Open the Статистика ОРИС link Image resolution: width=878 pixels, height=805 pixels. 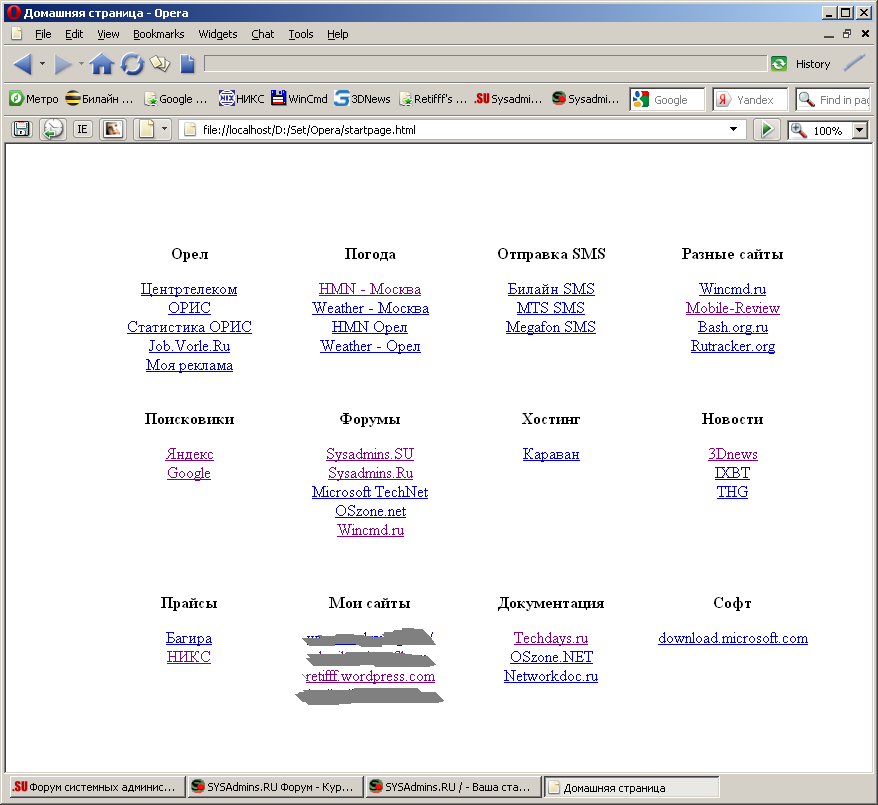click(x=189, y=327)
